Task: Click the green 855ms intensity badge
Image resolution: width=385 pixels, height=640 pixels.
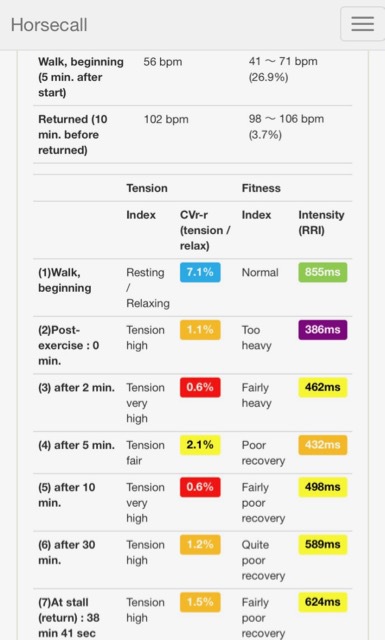Action: coord(323,272)
